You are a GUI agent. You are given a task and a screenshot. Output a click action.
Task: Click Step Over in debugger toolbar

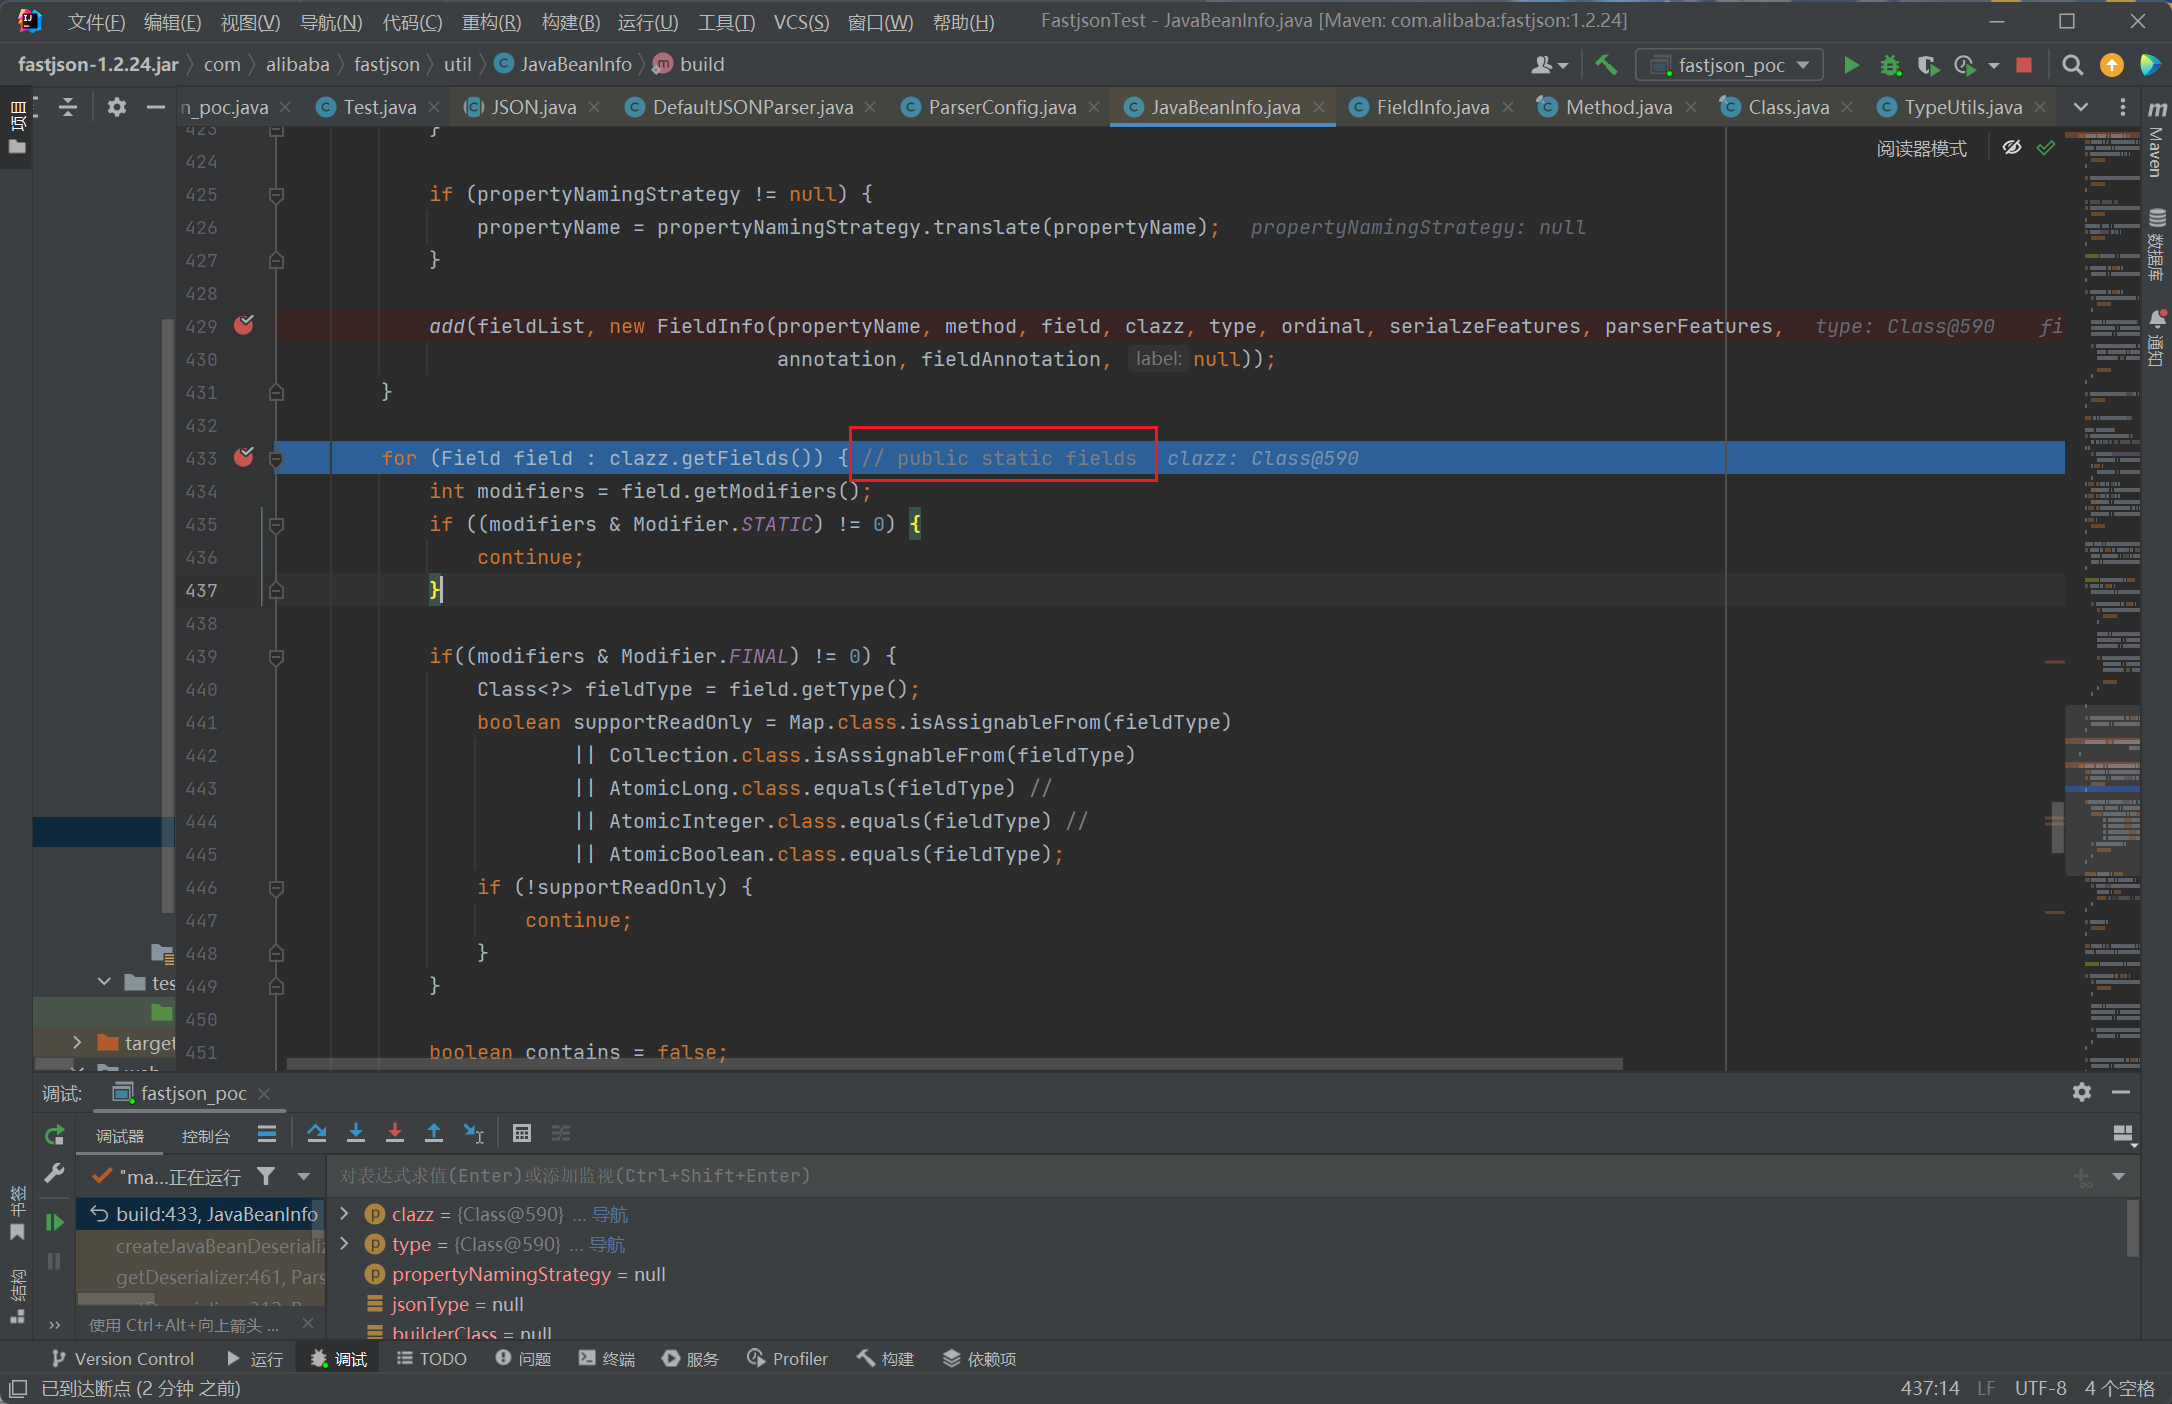click(x=317, y=1133)
